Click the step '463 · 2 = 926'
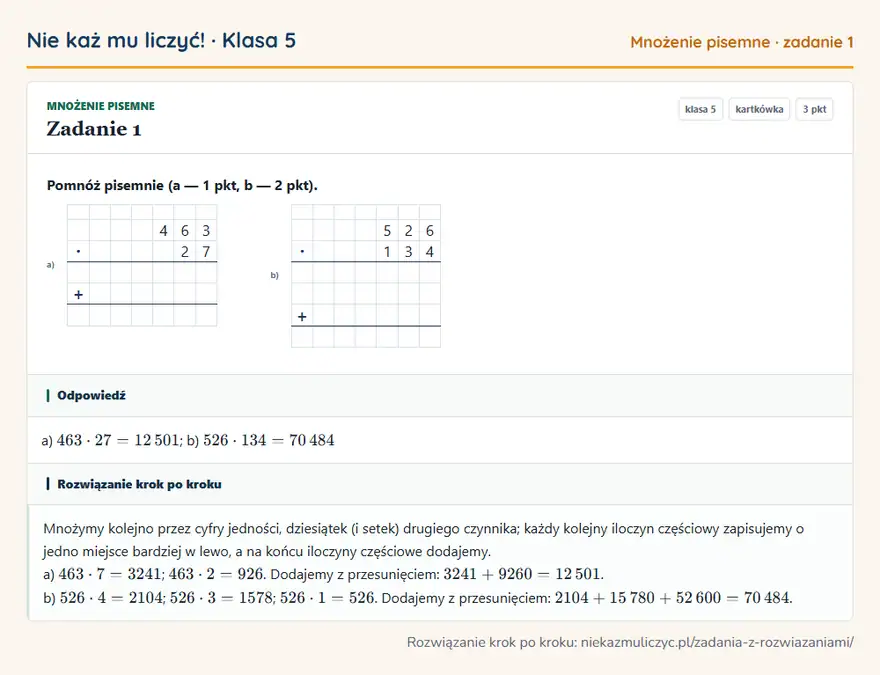This screenshot has height=675, width=880. pos(216,575)
